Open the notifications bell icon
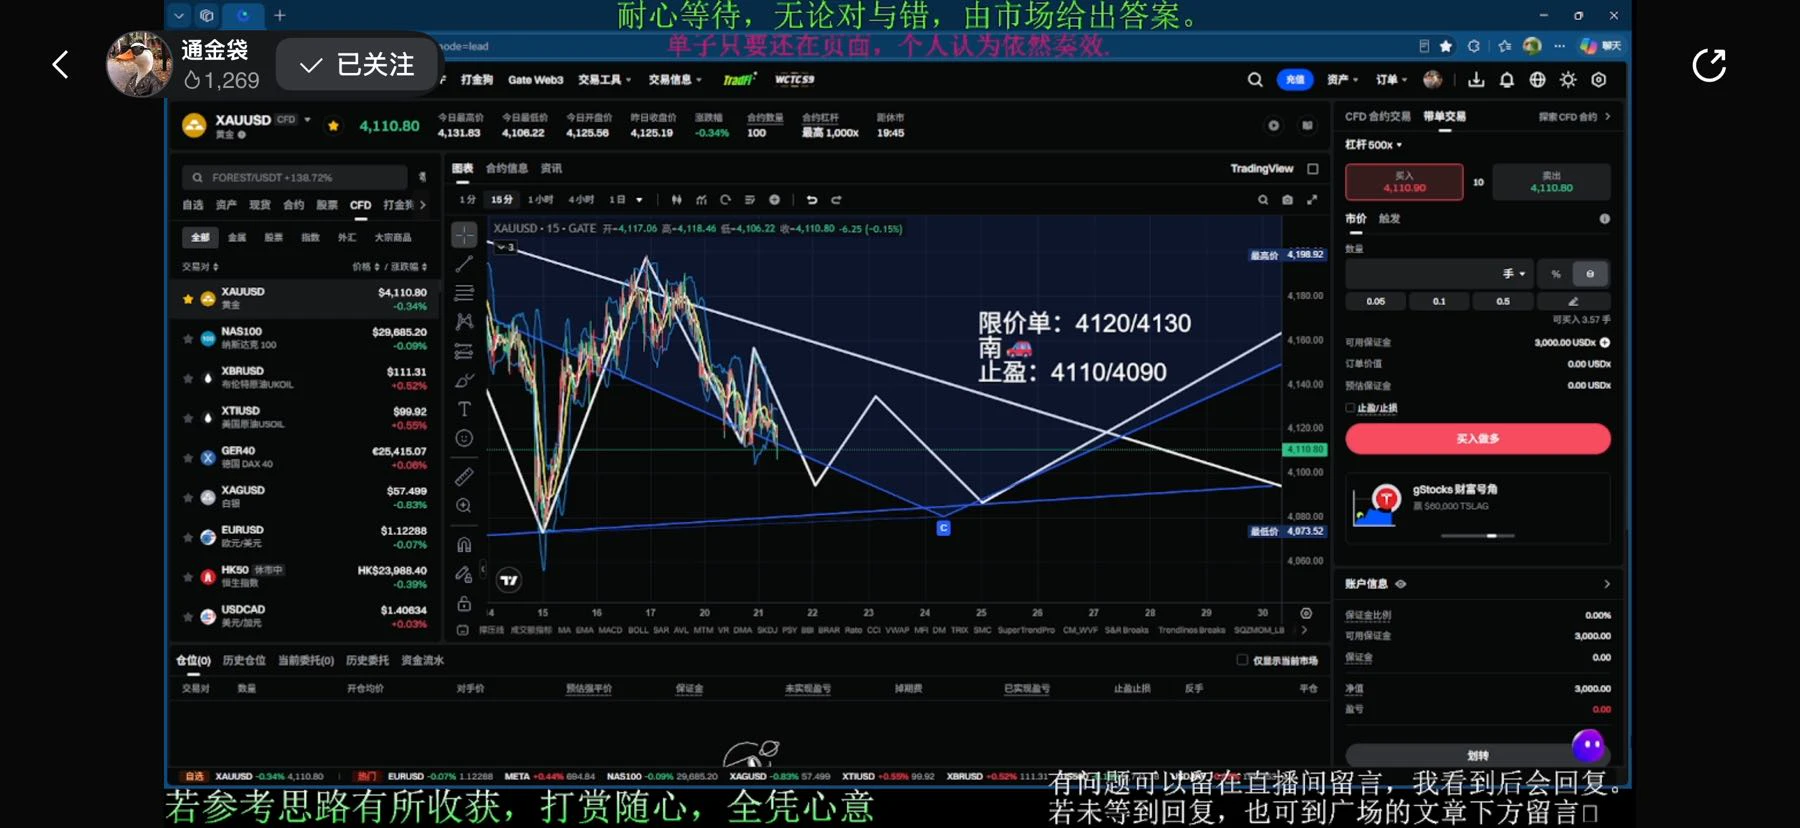Viewport: 1800px width, 828px height. [1507, 80]
